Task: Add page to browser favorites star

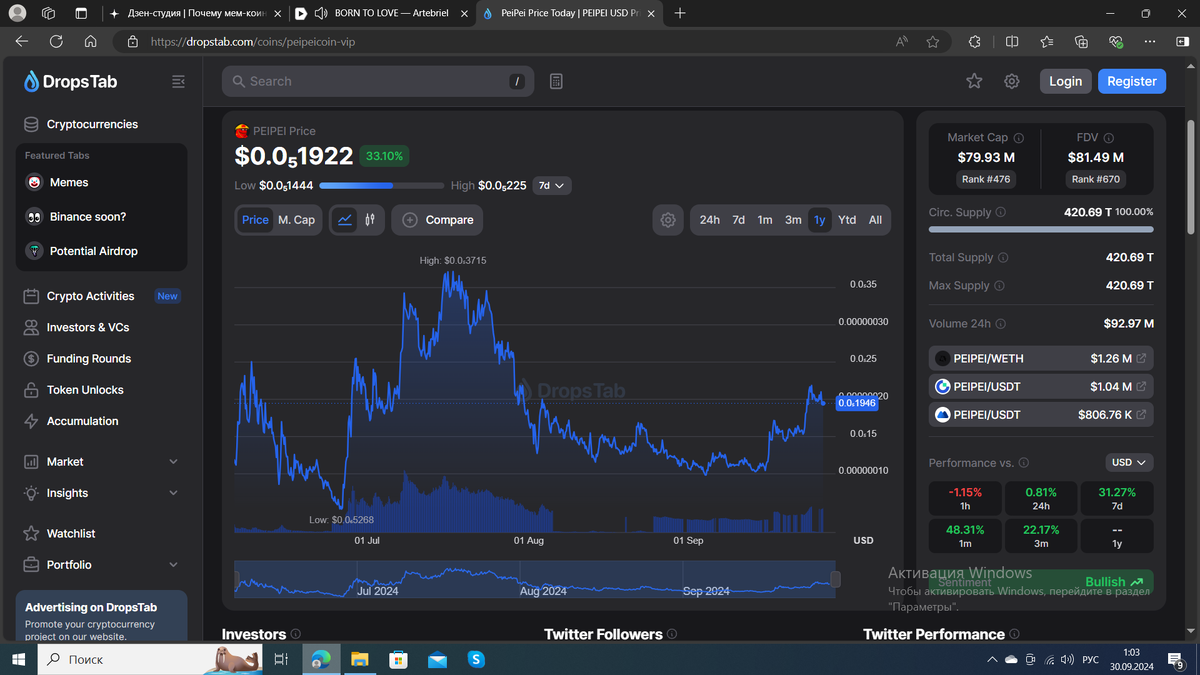Action: coord(933,42)
